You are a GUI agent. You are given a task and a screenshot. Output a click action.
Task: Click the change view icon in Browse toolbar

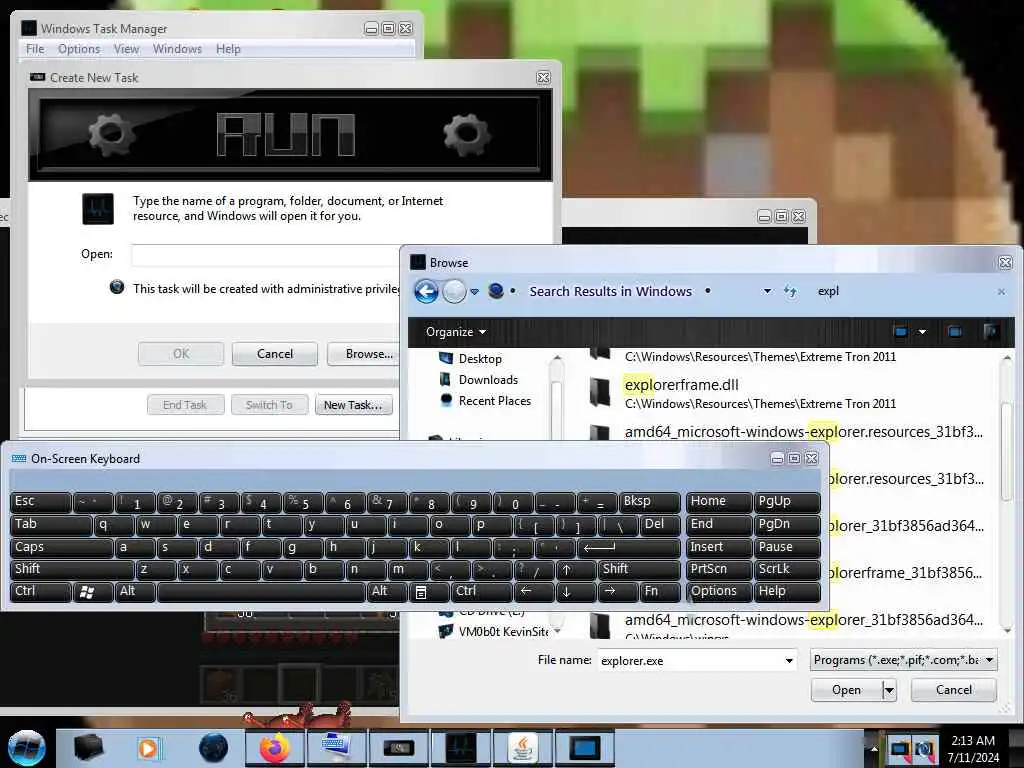coord(901,332)
